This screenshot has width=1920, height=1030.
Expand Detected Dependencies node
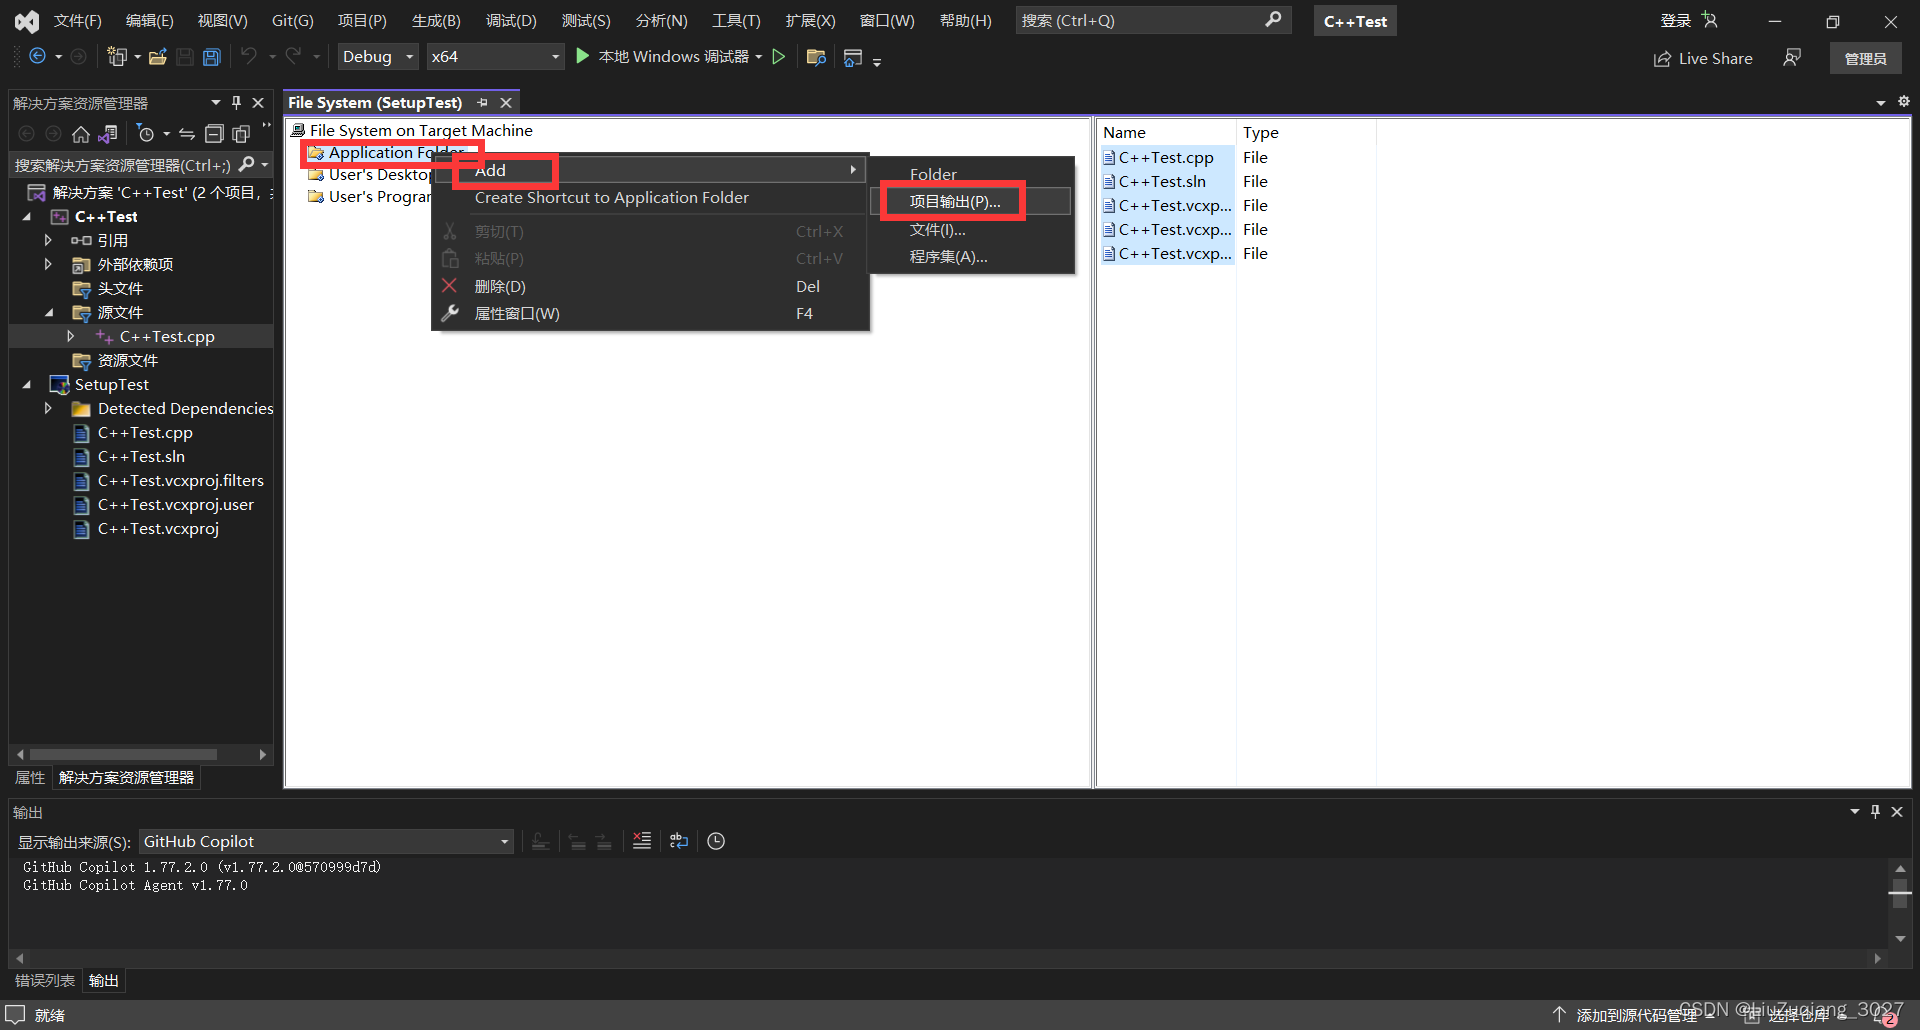[x=48, y=409]
